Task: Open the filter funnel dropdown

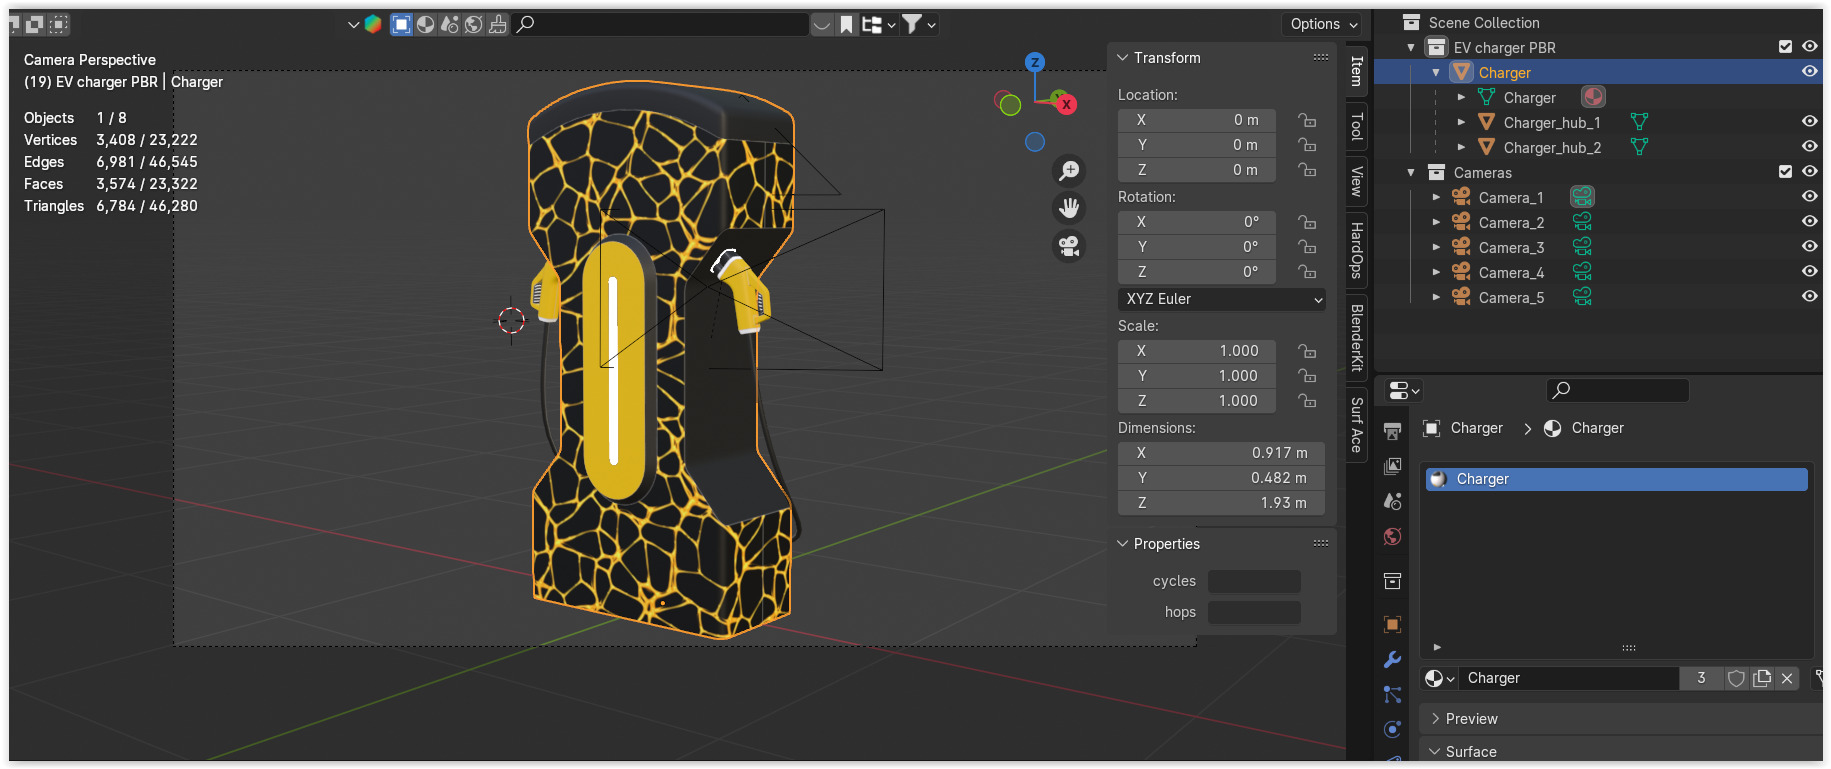Action: point(918,24)
